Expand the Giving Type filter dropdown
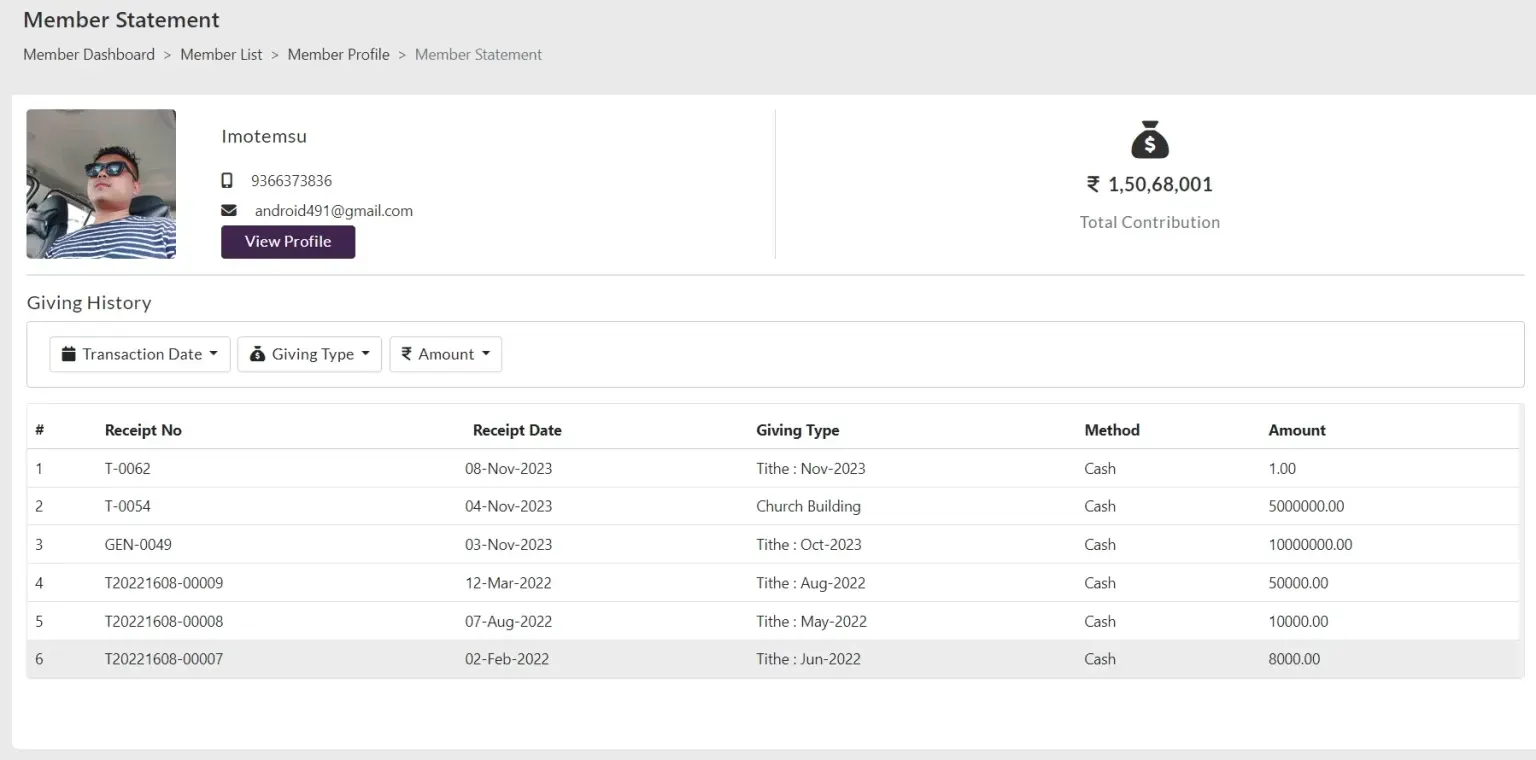This screenshot has height=760, width=1536. [x=309, y=354]
